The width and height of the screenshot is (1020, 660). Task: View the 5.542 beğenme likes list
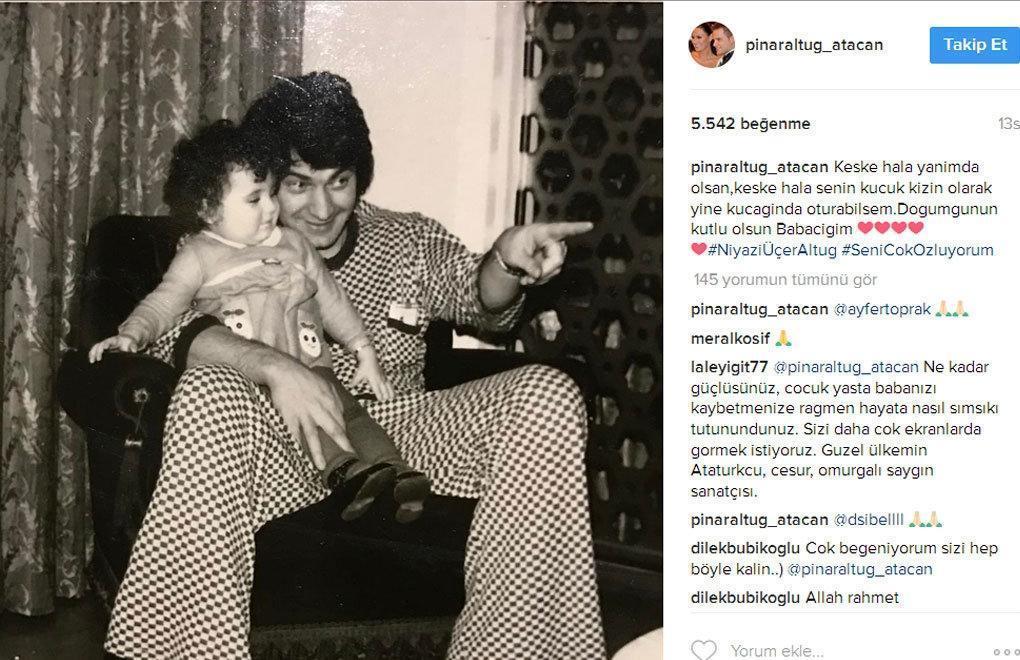[x=751, y=124]
